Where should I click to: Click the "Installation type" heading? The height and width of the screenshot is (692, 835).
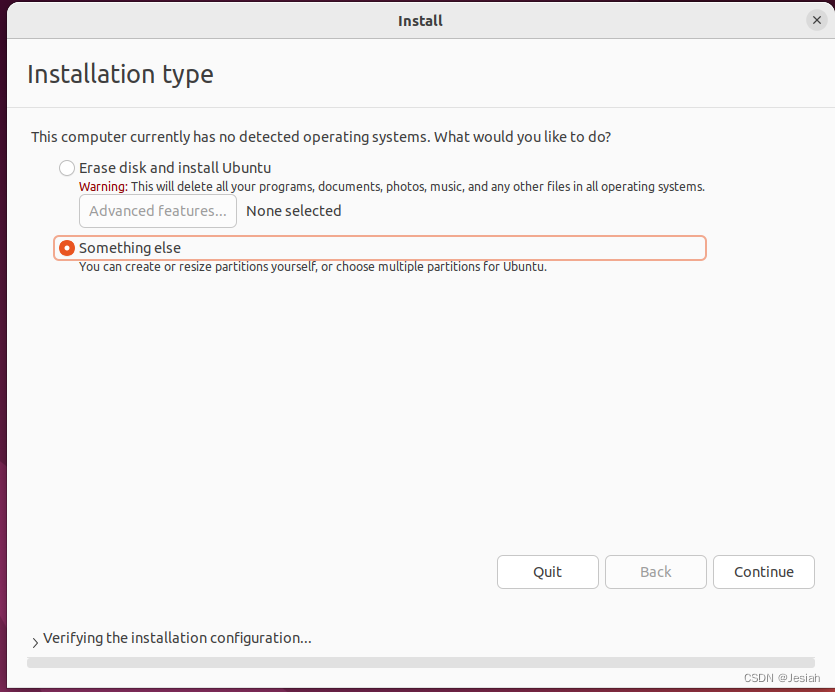(120, 74)
